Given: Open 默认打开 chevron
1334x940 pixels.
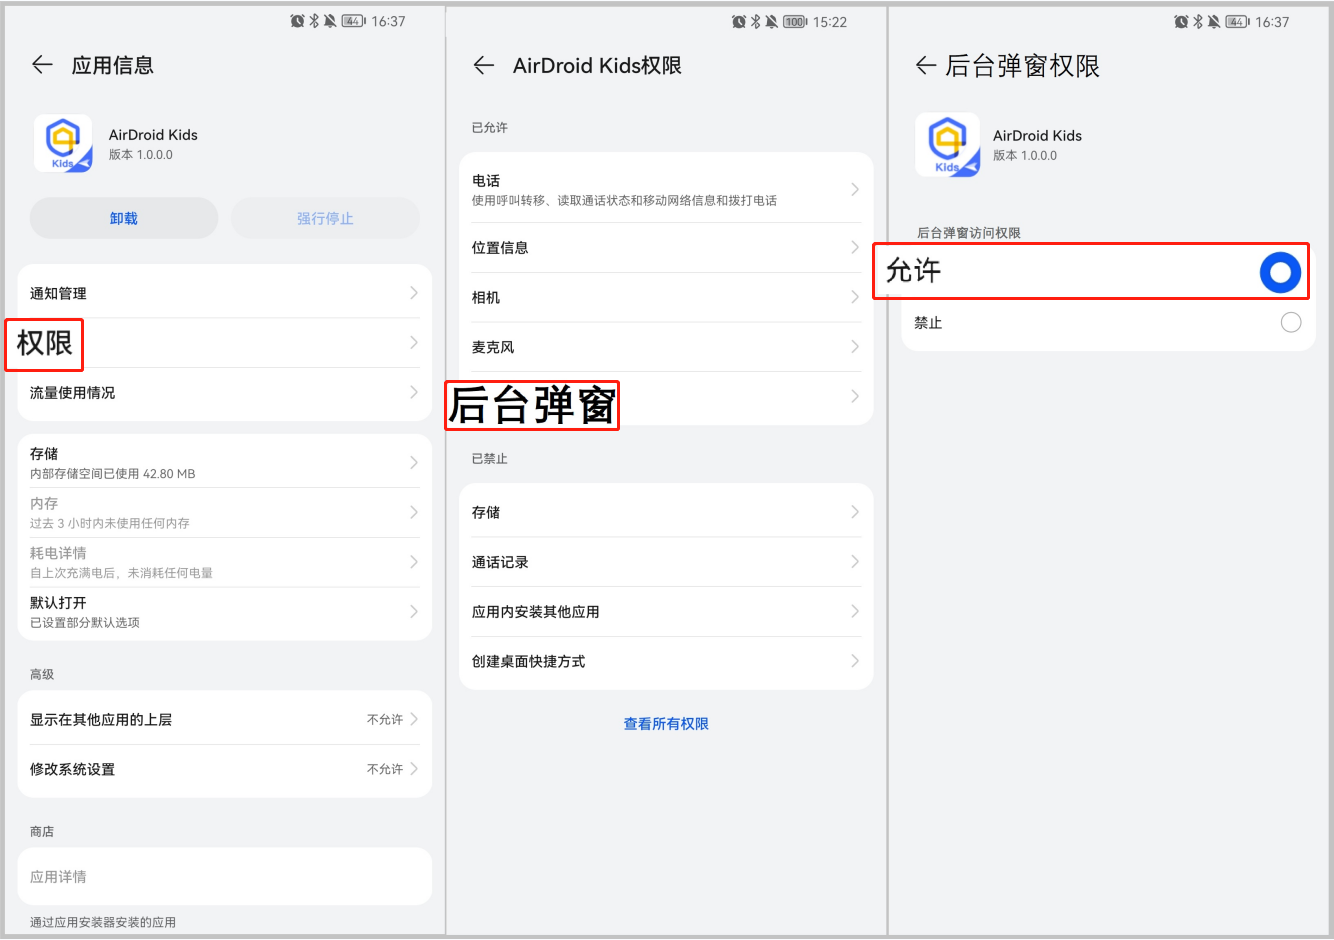Looking at the screenshot, I should [x=414, y=612].
